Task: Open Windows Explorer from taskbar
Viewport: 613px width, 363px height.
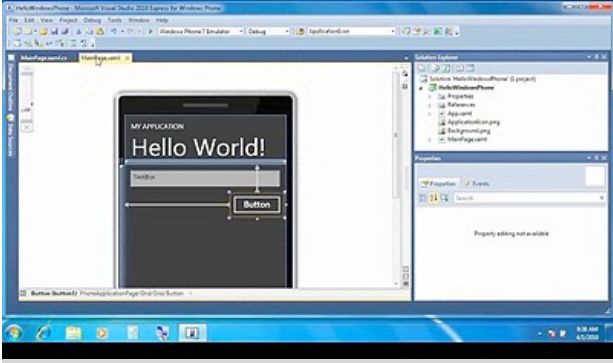Action: coord(73,333)
